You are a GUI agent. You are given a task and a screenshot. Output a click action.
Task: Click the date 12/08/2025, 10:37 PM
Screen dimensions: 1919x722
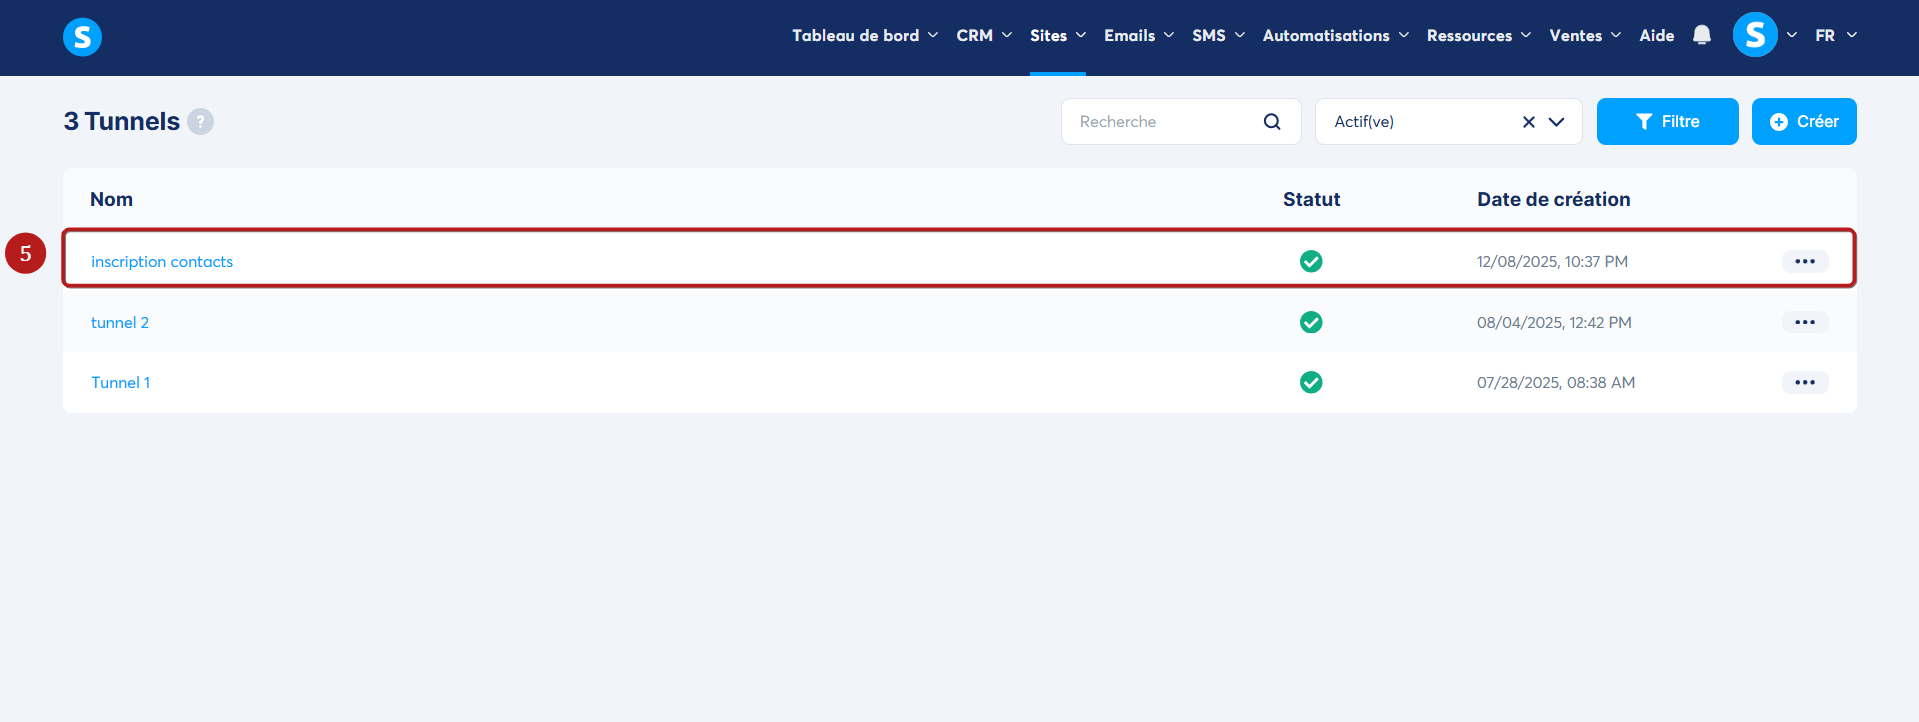coord(1552,261)
